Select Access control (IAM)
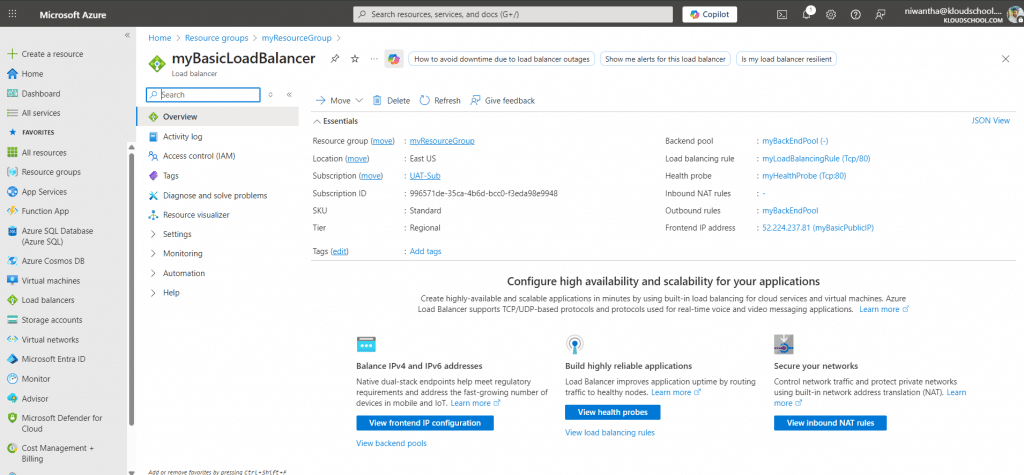This screenshot has width=1024, height=475. point(198,156)
